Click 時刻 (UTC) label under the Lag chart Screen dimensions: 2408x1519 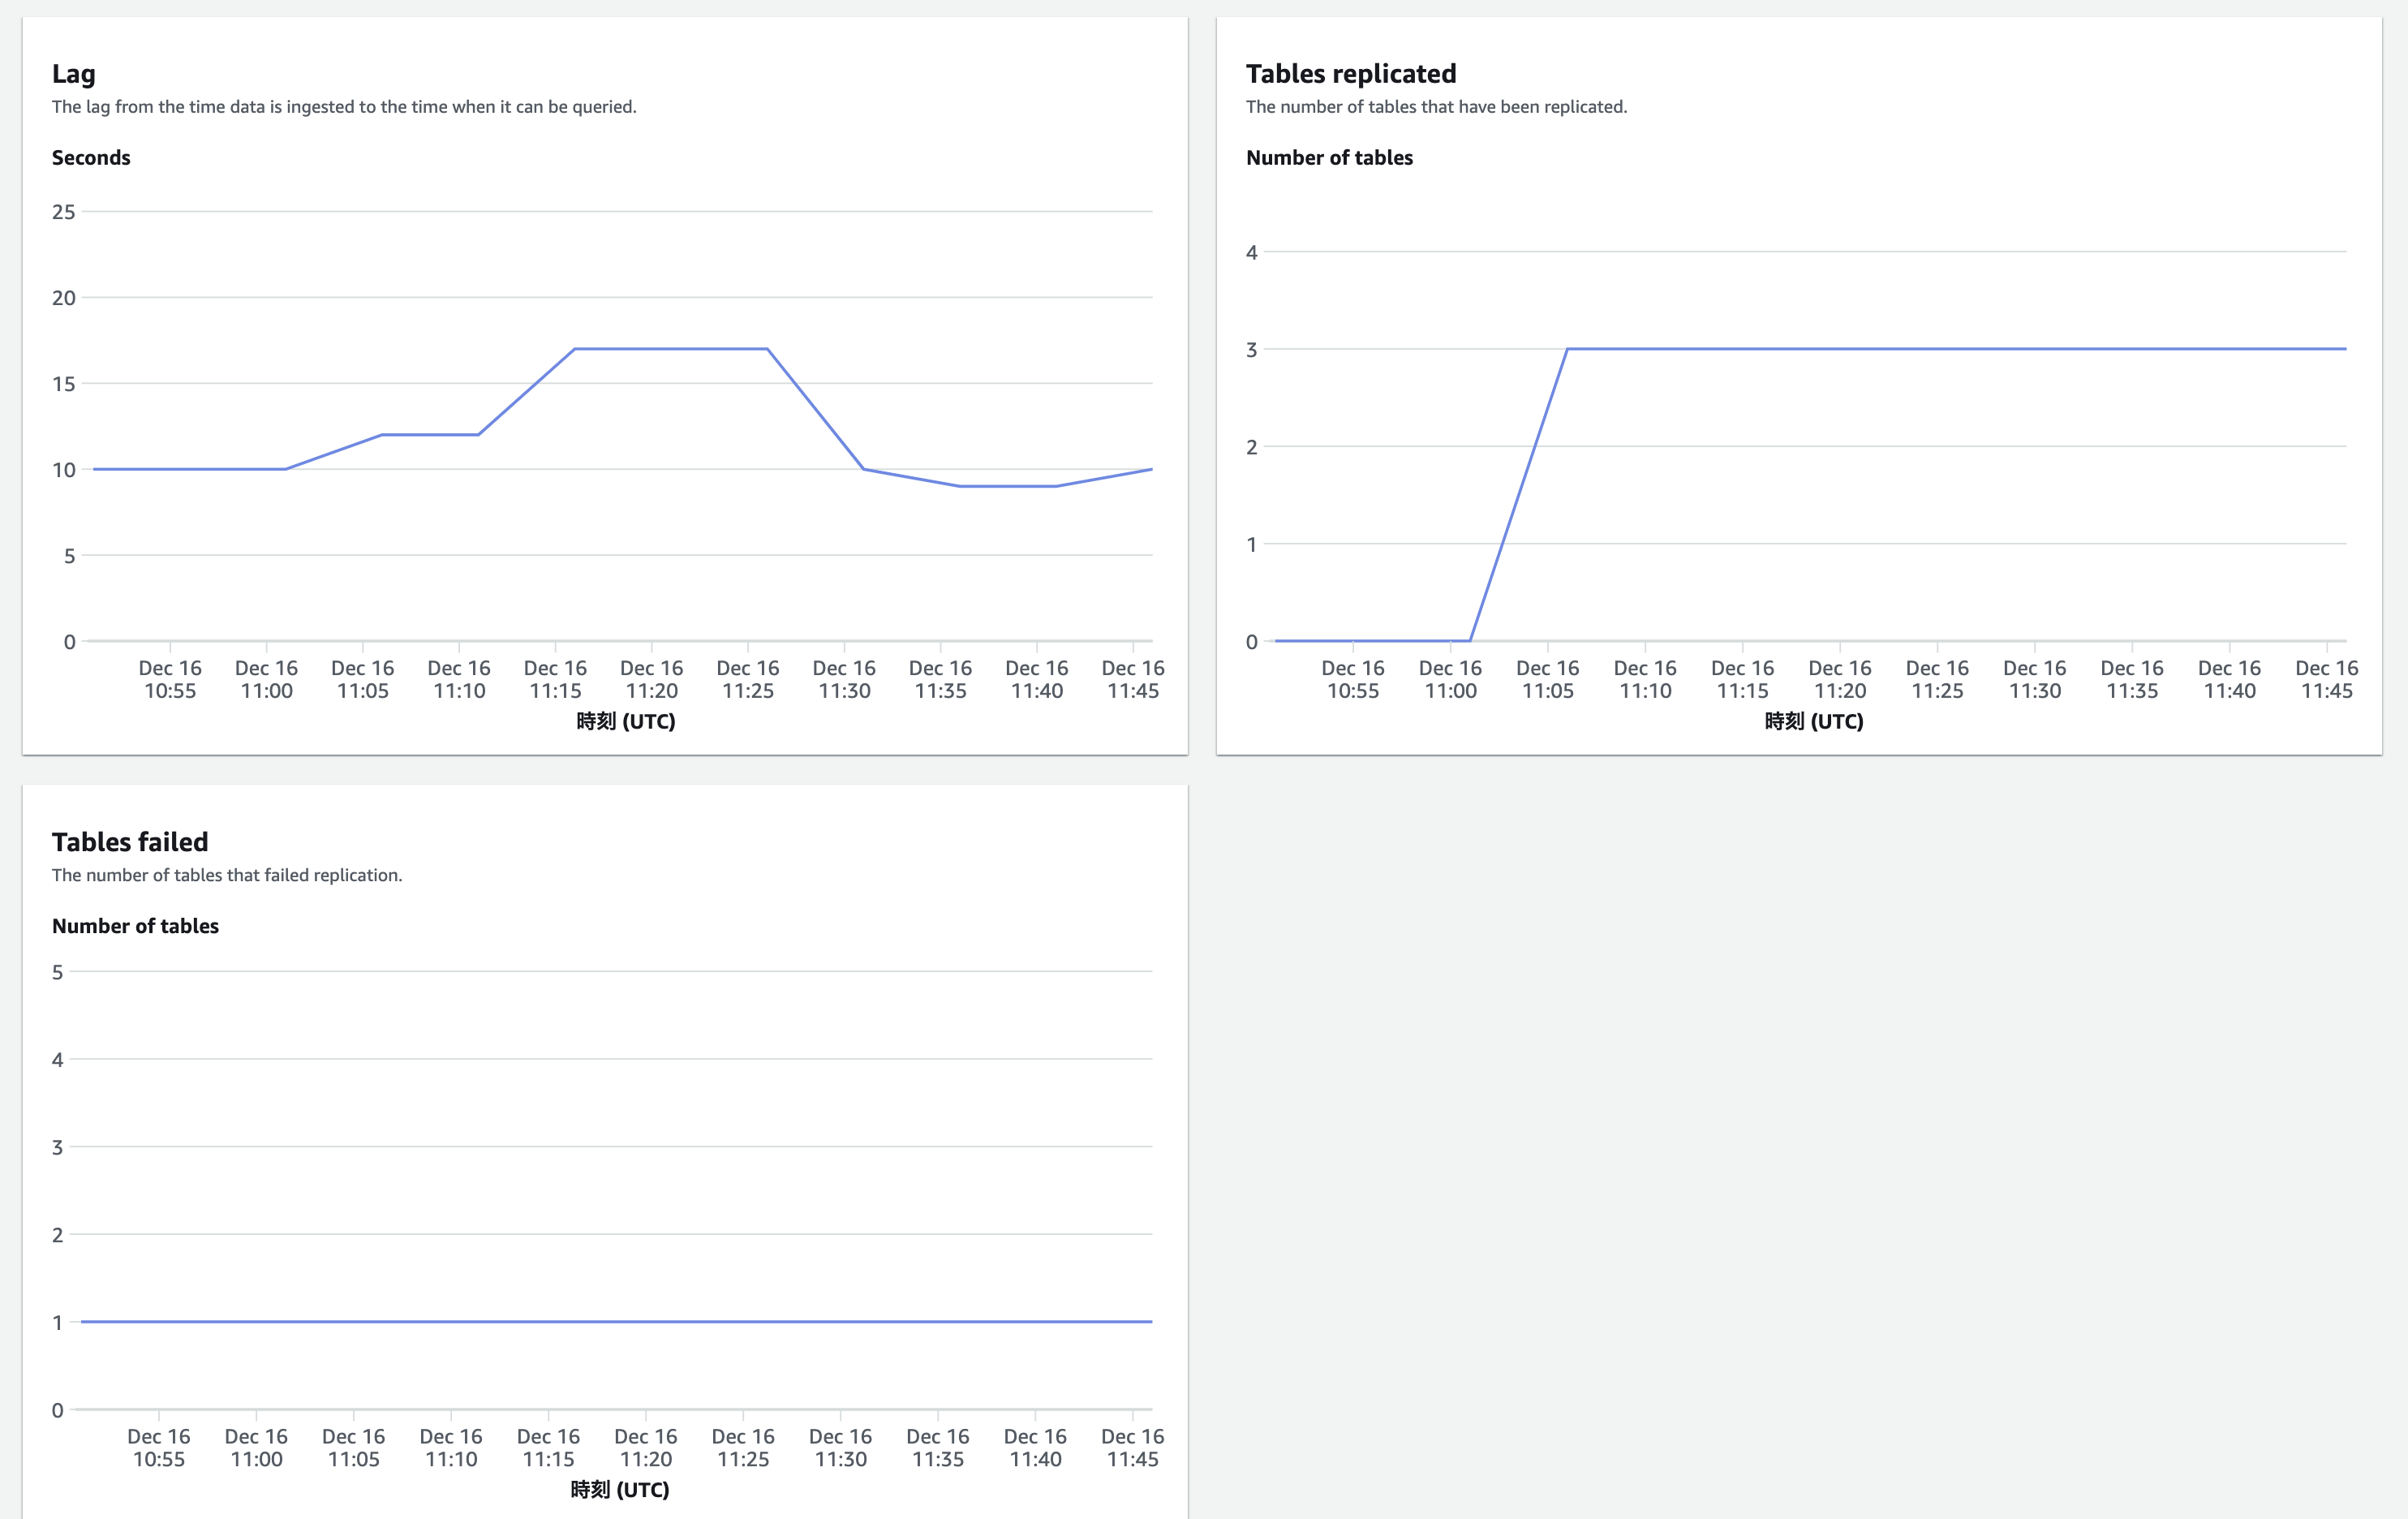625,721
